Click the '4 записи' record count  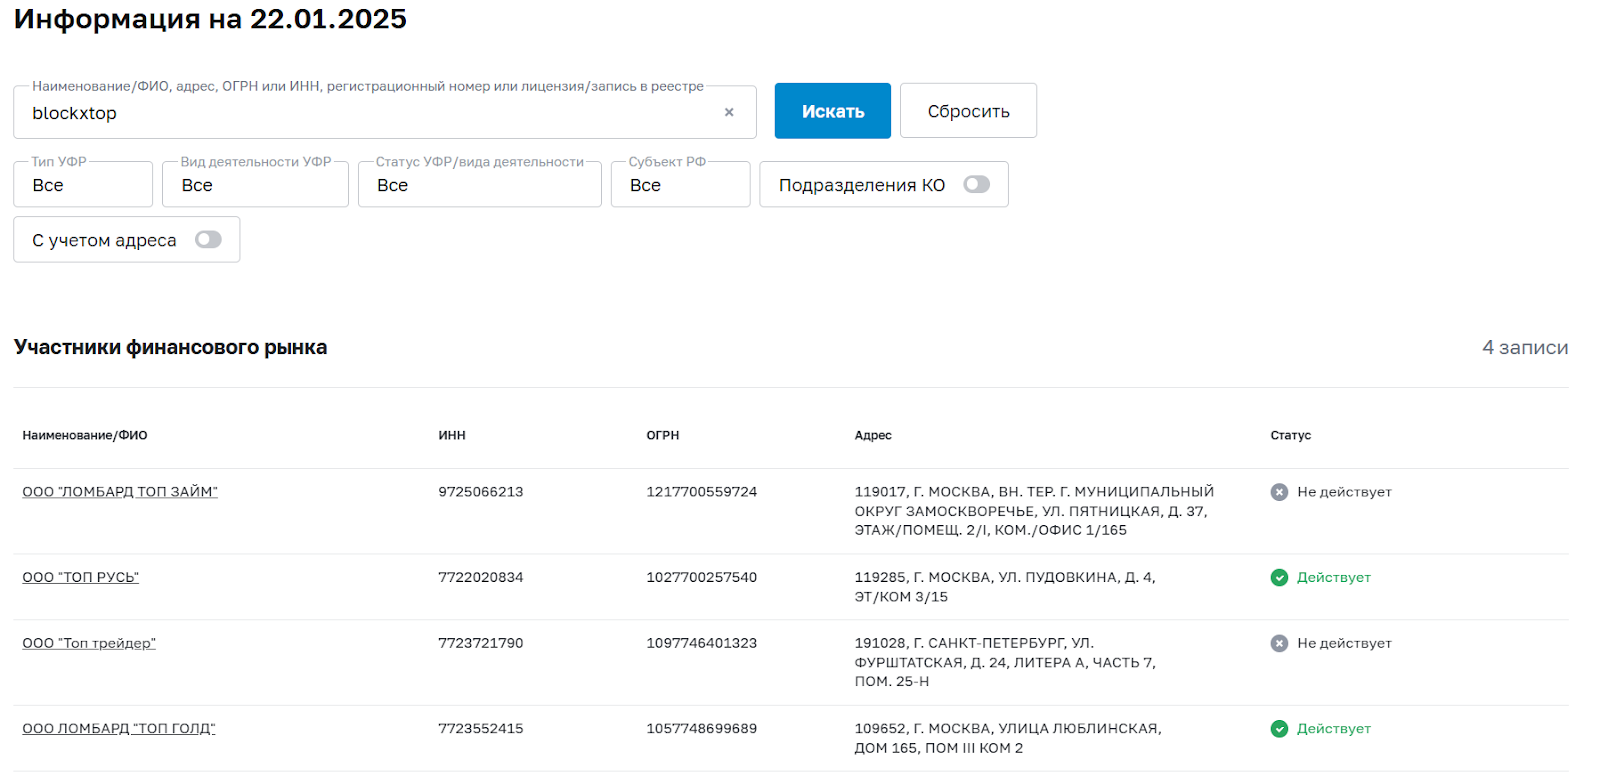(x=1525, y=347)
